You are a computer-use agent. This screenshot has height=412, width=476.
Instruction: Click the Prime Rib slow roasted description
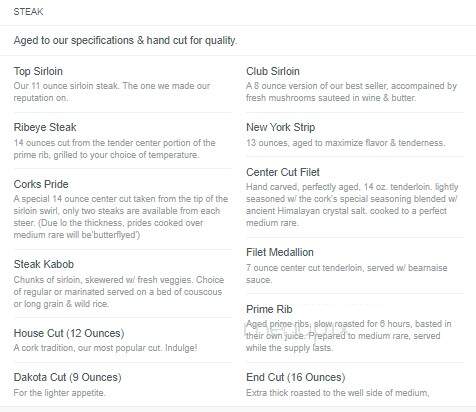click(x=349, y=336)
